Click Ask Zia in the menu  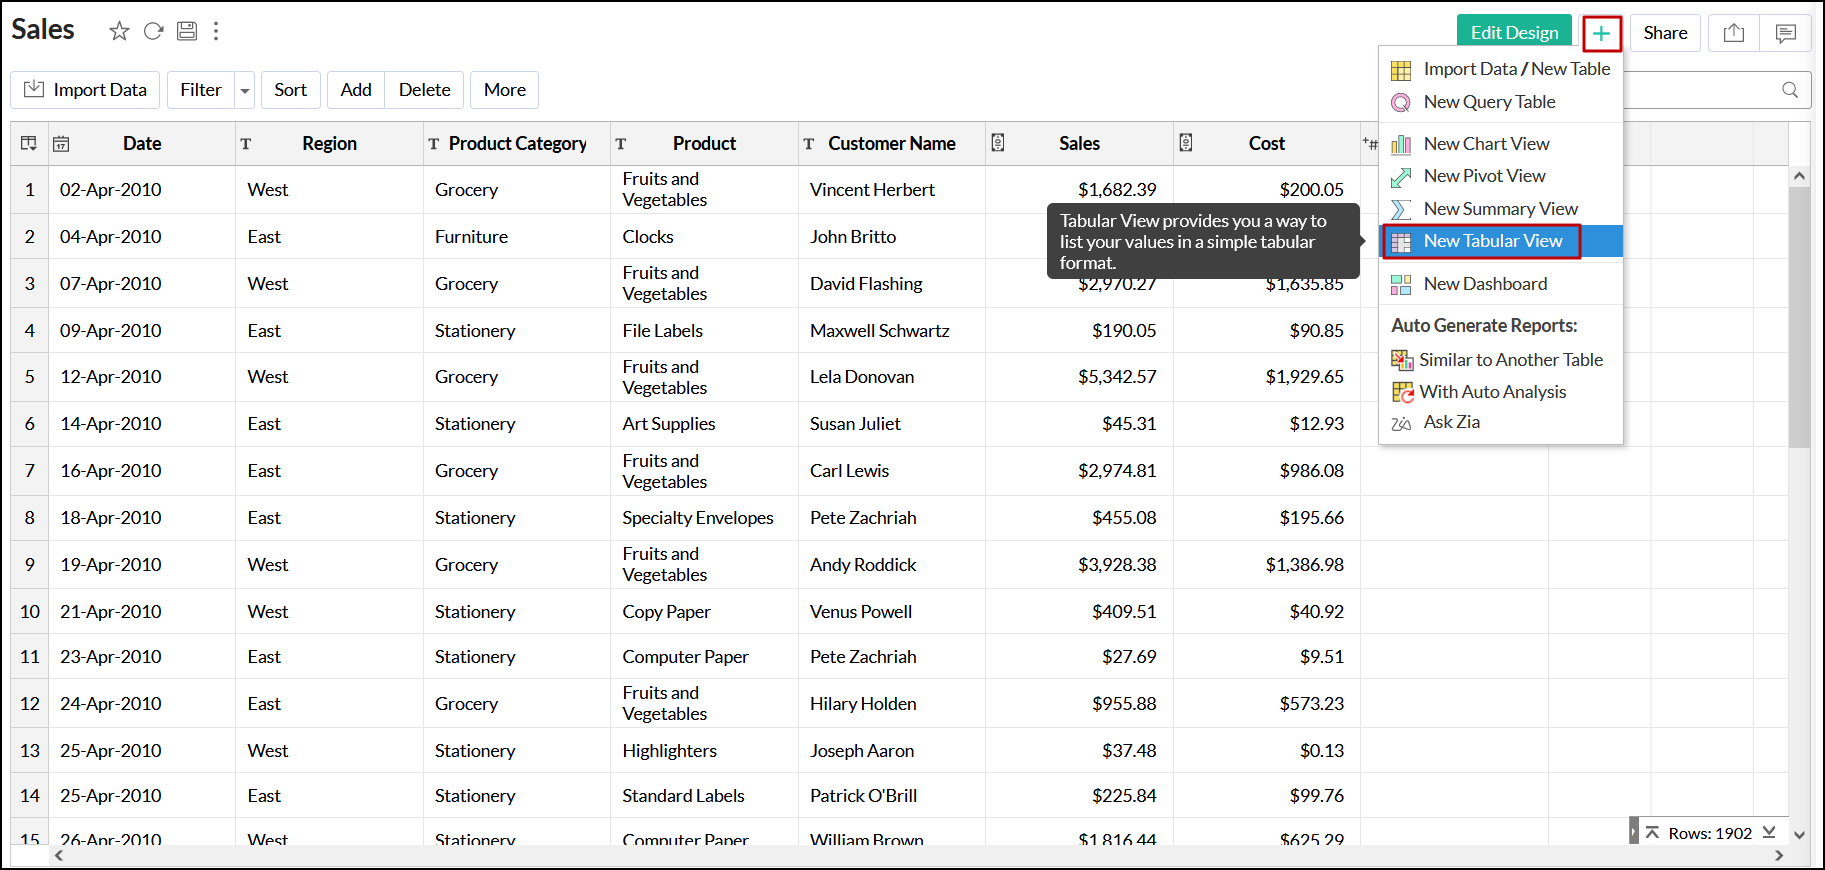point(1451,422)
